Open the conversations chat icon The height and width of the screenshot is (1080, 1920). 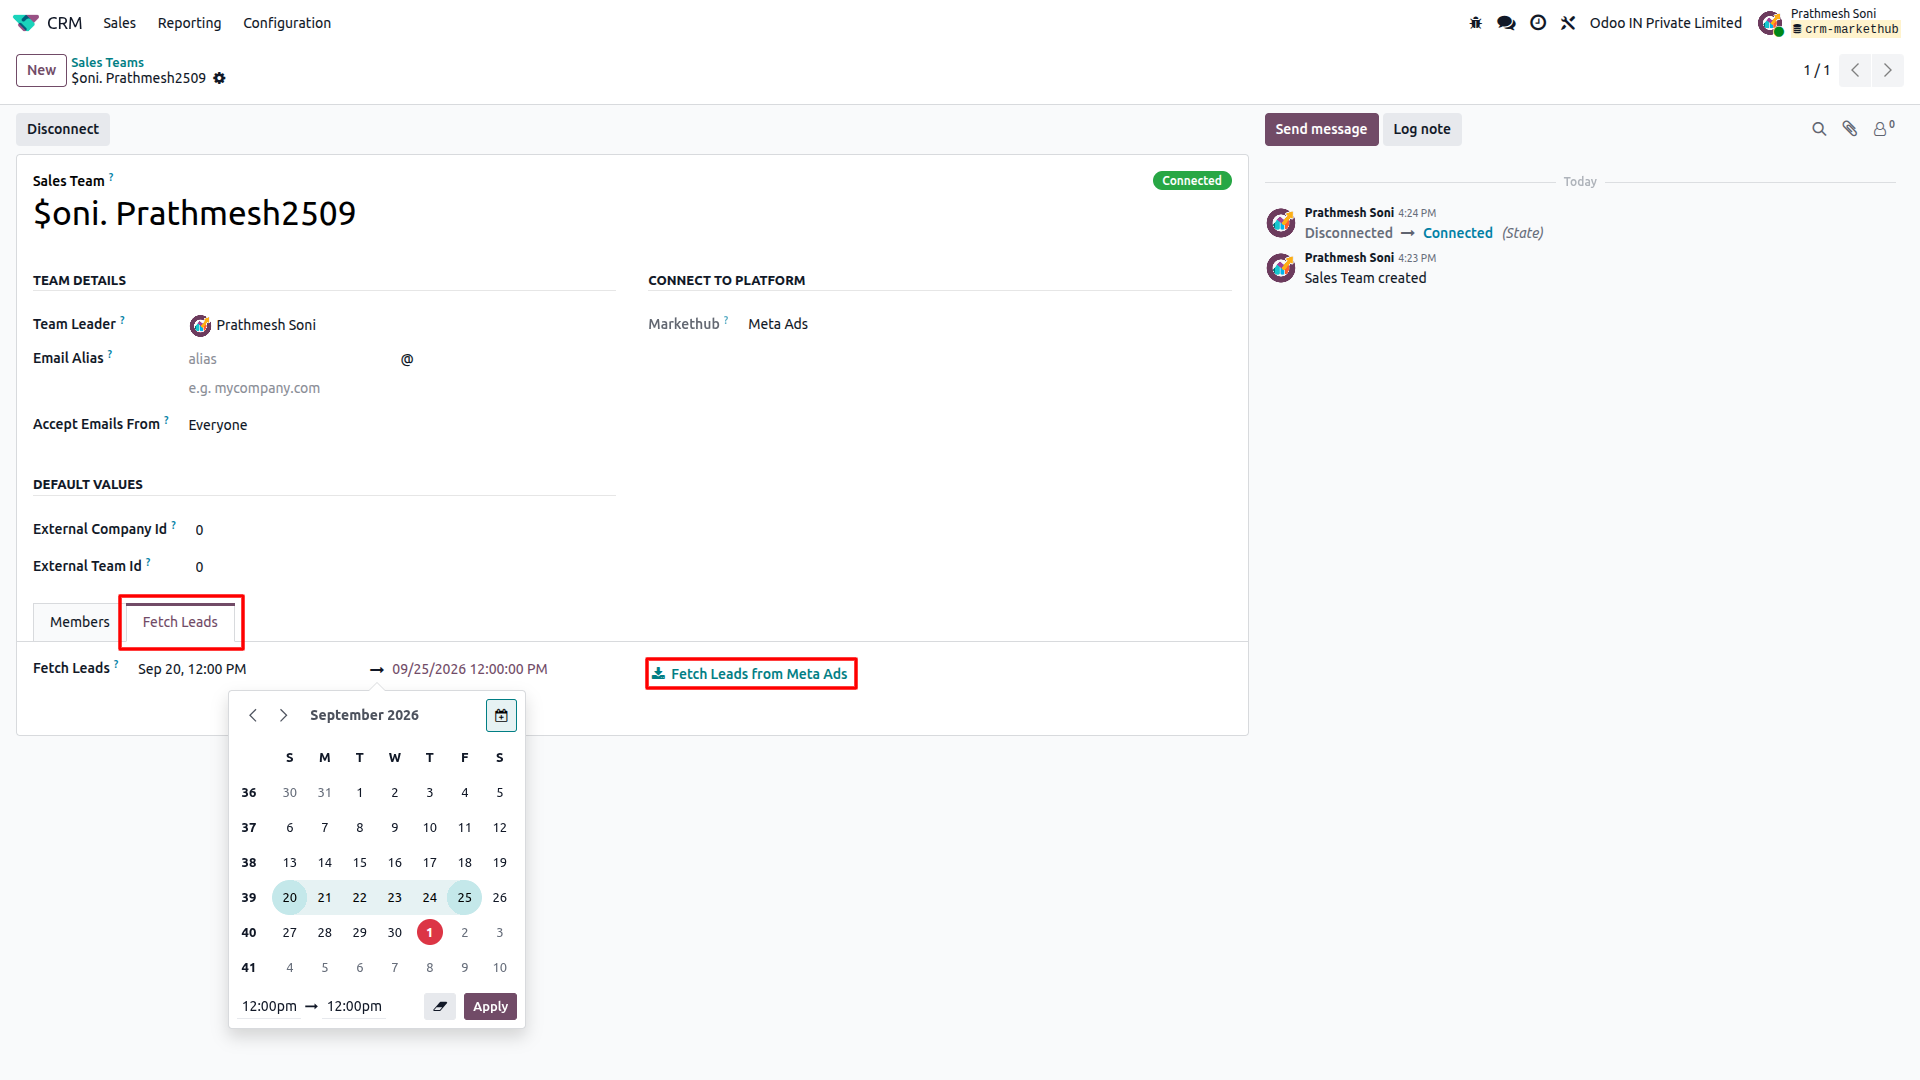pyautogui.click(x=1506, y=23)
